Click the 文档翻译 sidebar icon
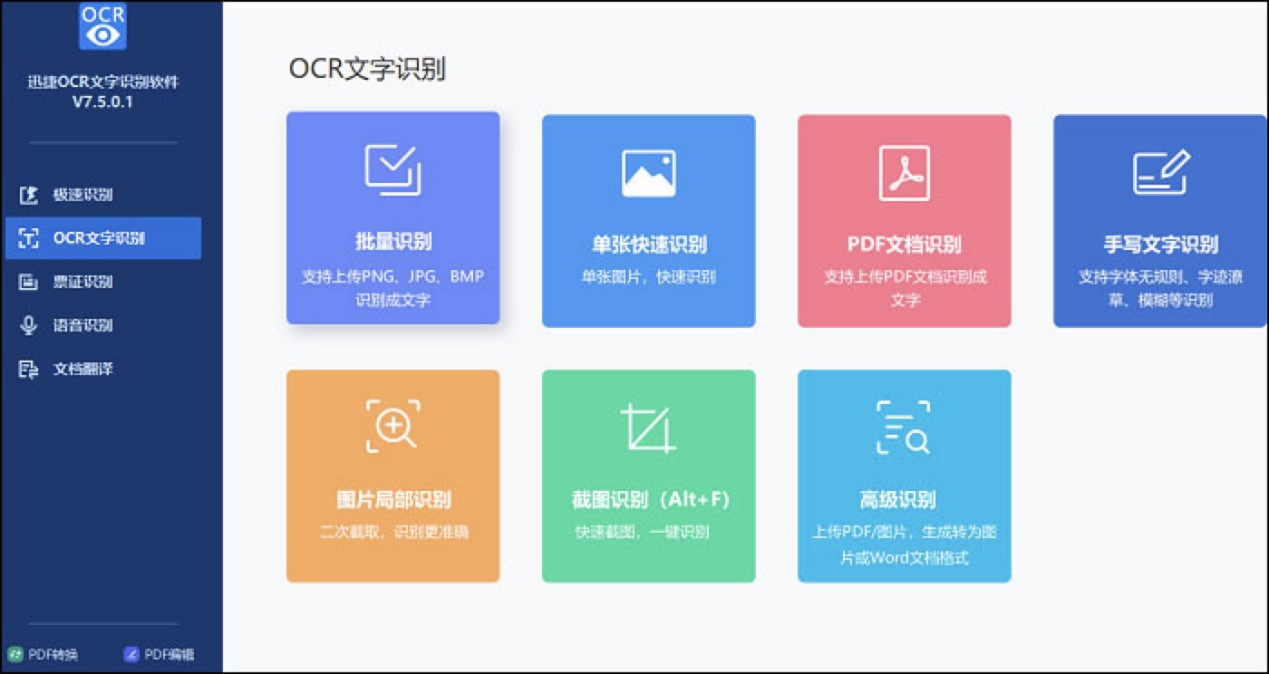Viewport: 1269px width, 674px height. tap(29, 369)
